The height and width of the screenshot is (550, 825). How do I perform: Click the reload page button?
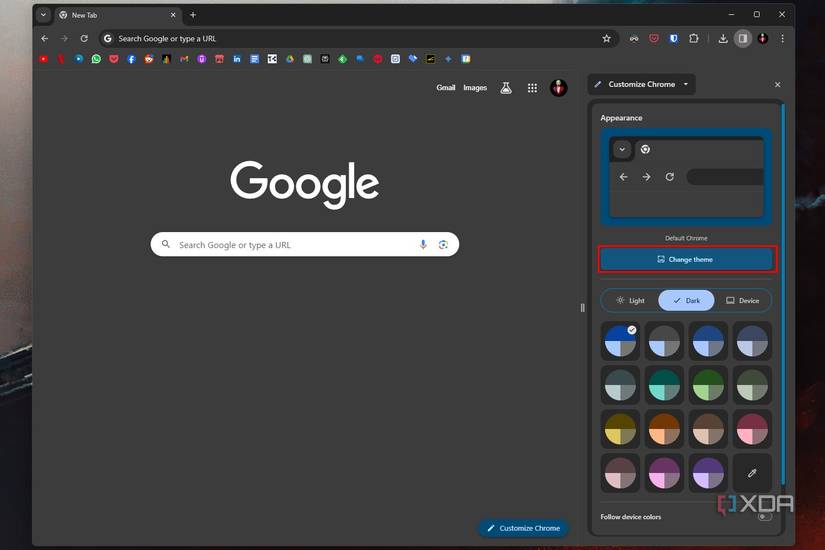84,39
